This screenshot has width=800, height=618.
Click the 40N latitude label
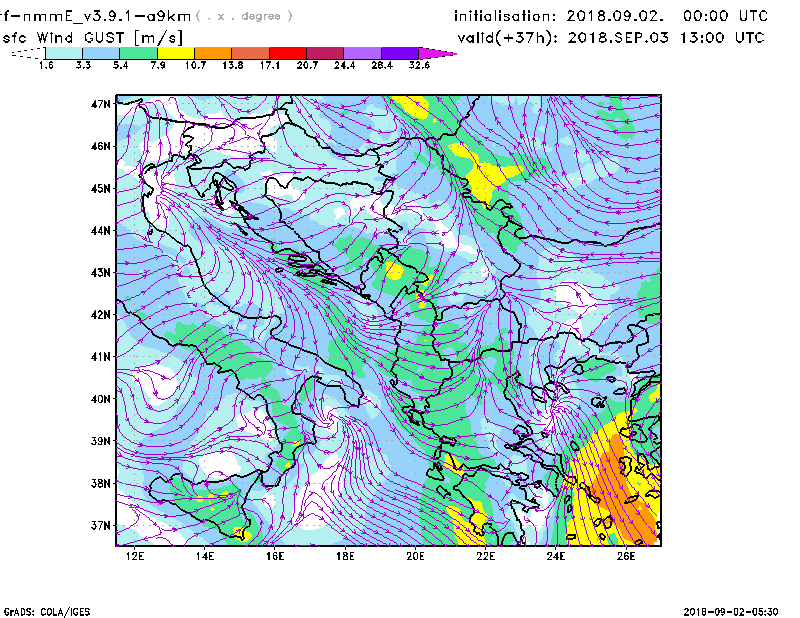pos(101,399)
